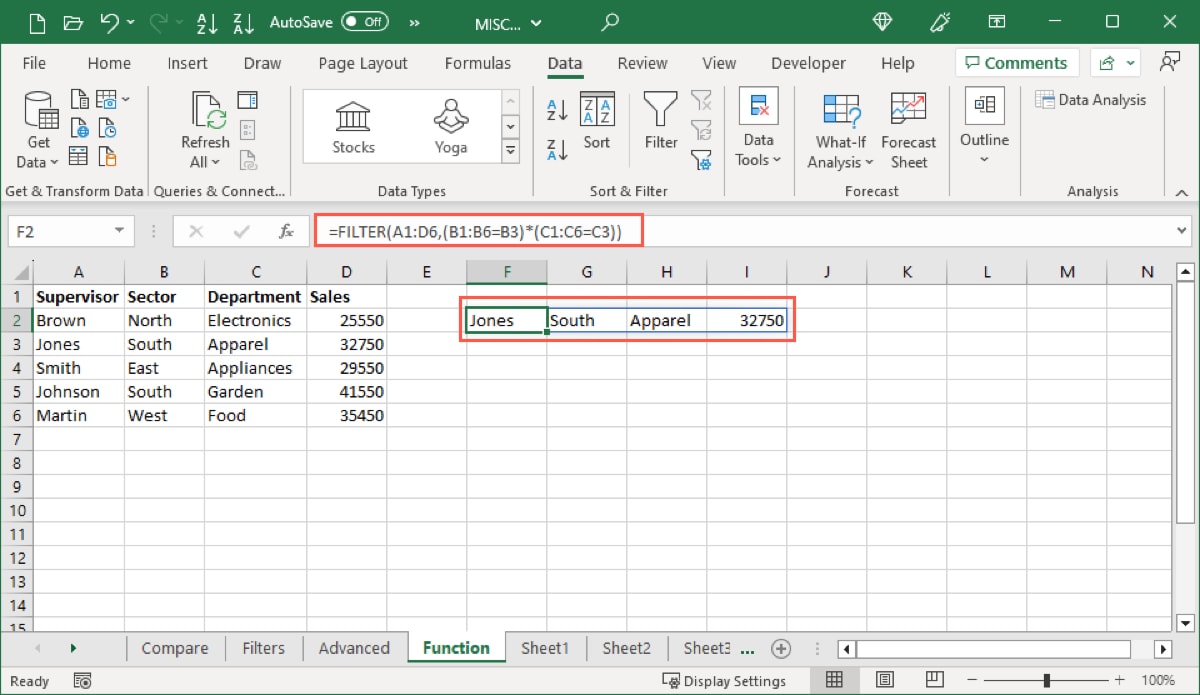
Task: Open the Data Analysis tool
Action: (x=1092, y=100)
